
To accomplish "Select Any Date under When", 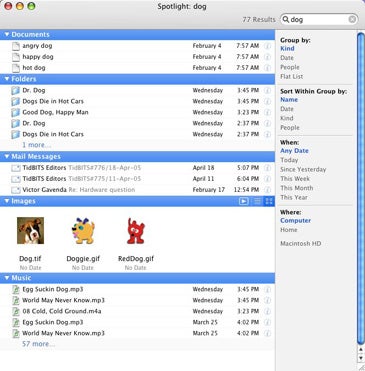I will pos(294,151).
